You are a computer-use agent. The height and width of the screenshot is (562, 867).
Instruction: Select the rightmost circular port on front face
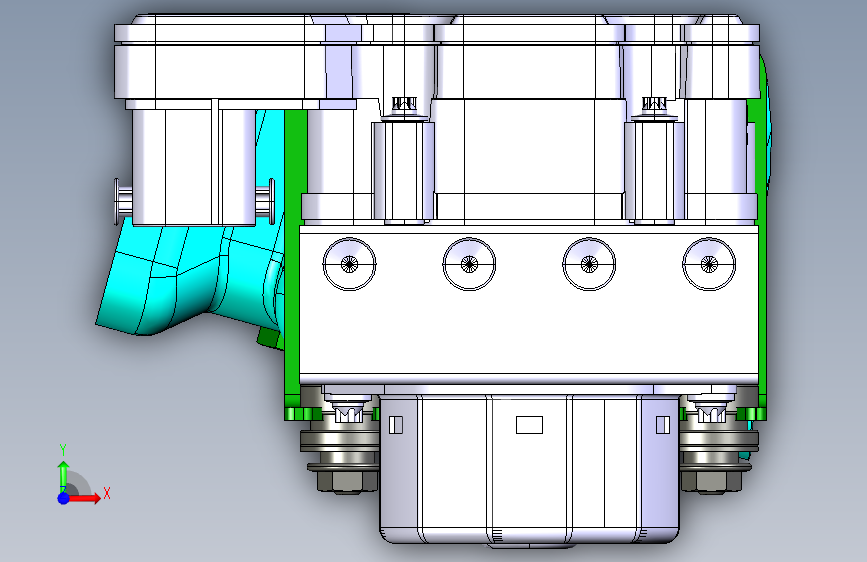pyautogui.click(x=709, y=264)
